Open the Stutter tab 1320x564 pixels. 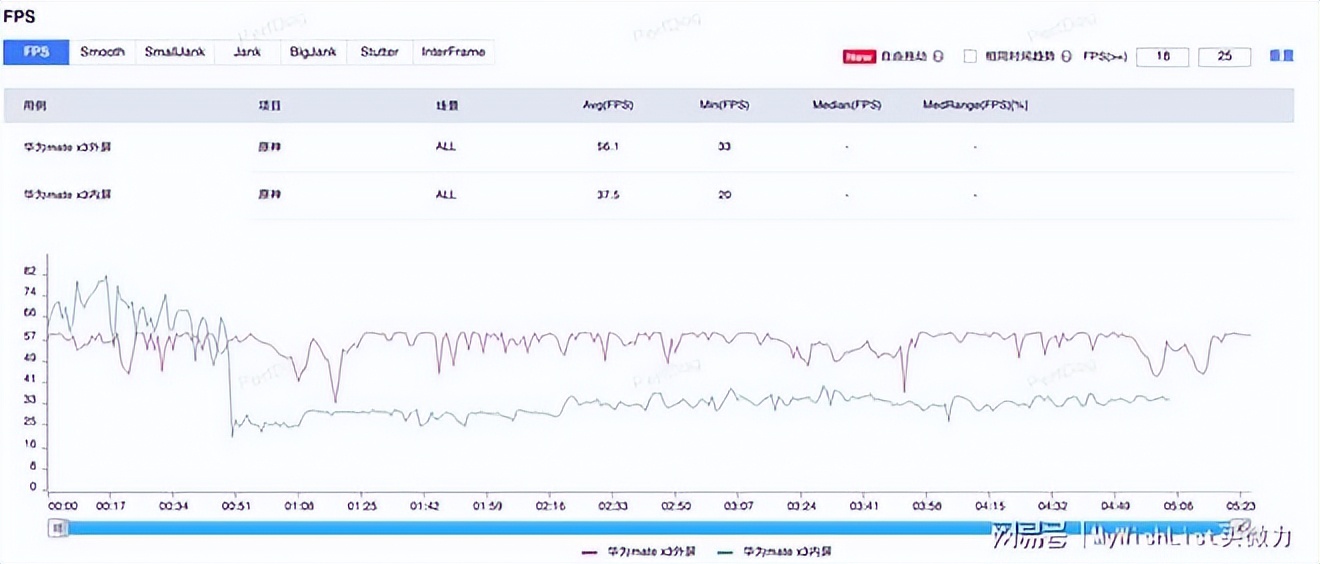point(379,52)
